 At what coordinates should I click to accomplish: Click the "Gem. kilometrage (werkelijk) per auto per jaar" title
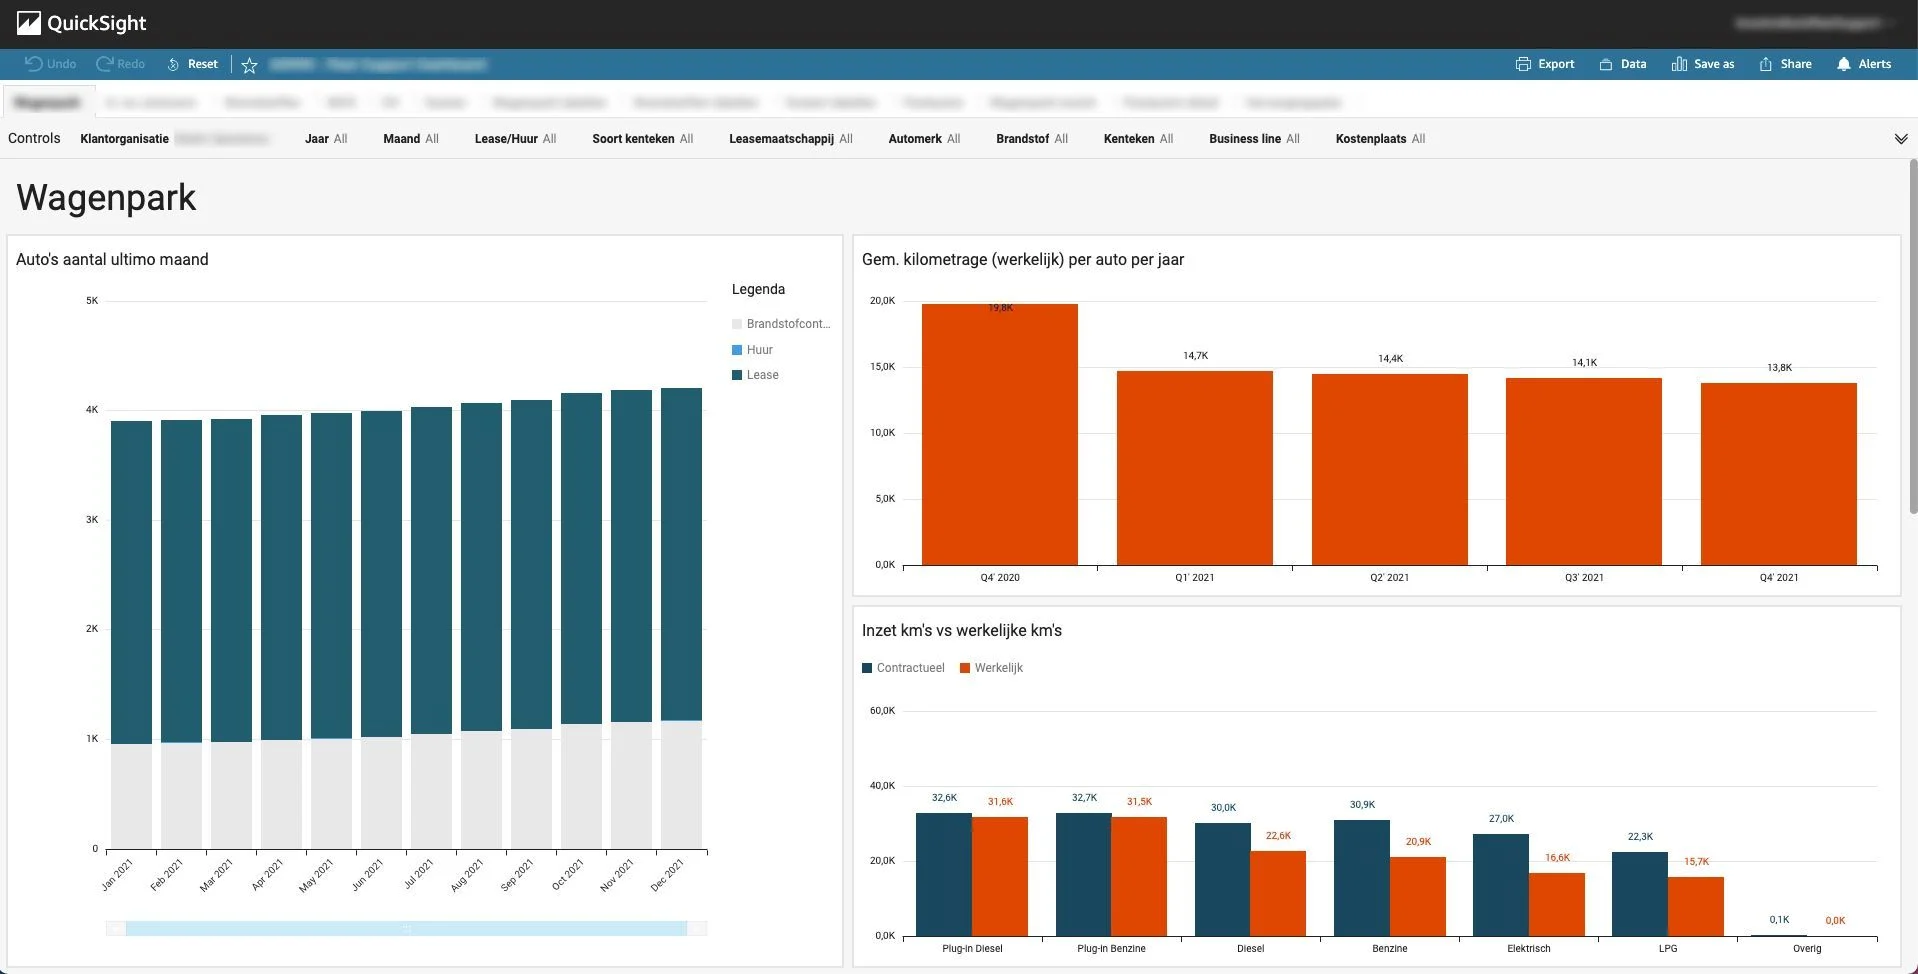point(1023,260)
